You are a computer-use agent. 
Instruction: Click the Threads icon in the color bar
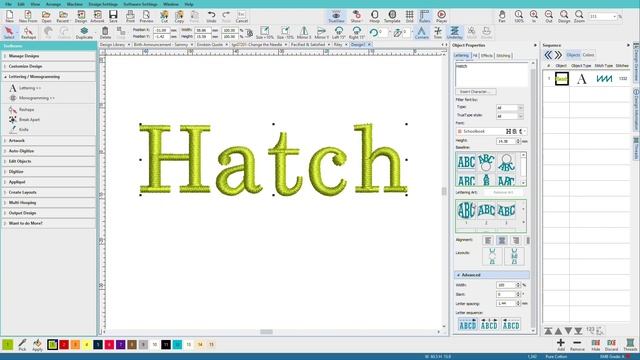tap(630, 345)
